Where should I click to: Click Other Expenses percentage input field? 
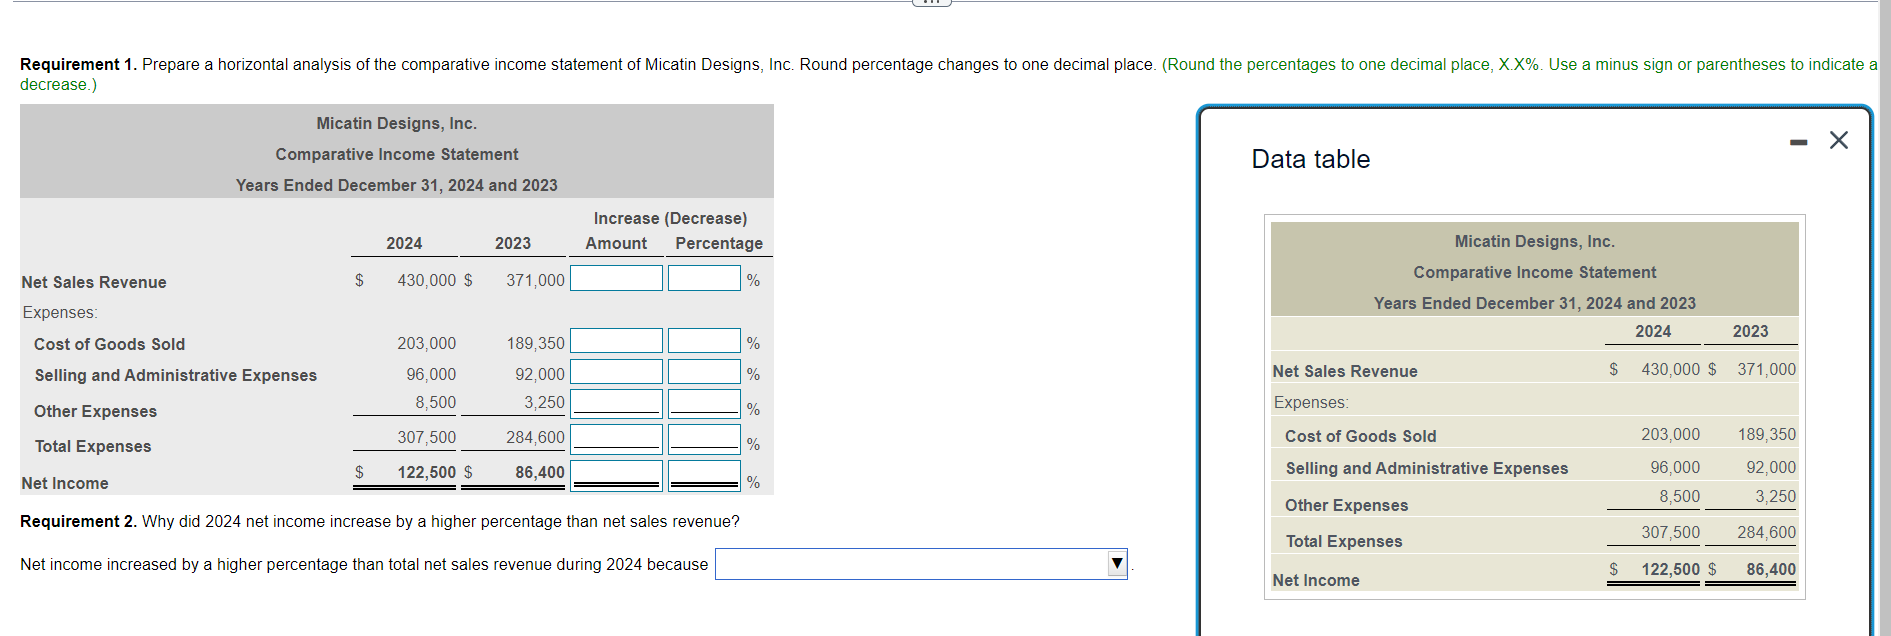point(704,403)
